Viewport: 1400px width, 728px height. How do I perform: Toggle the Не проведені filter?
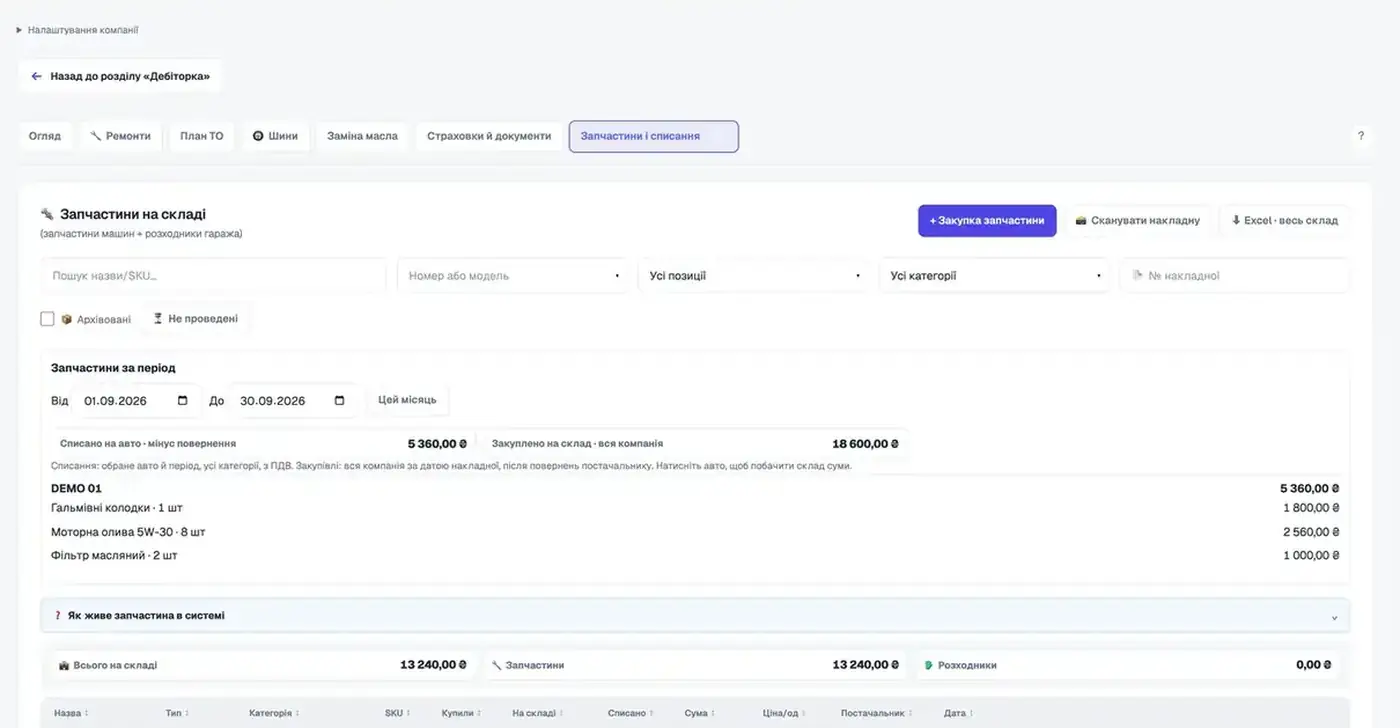(195, 319)
